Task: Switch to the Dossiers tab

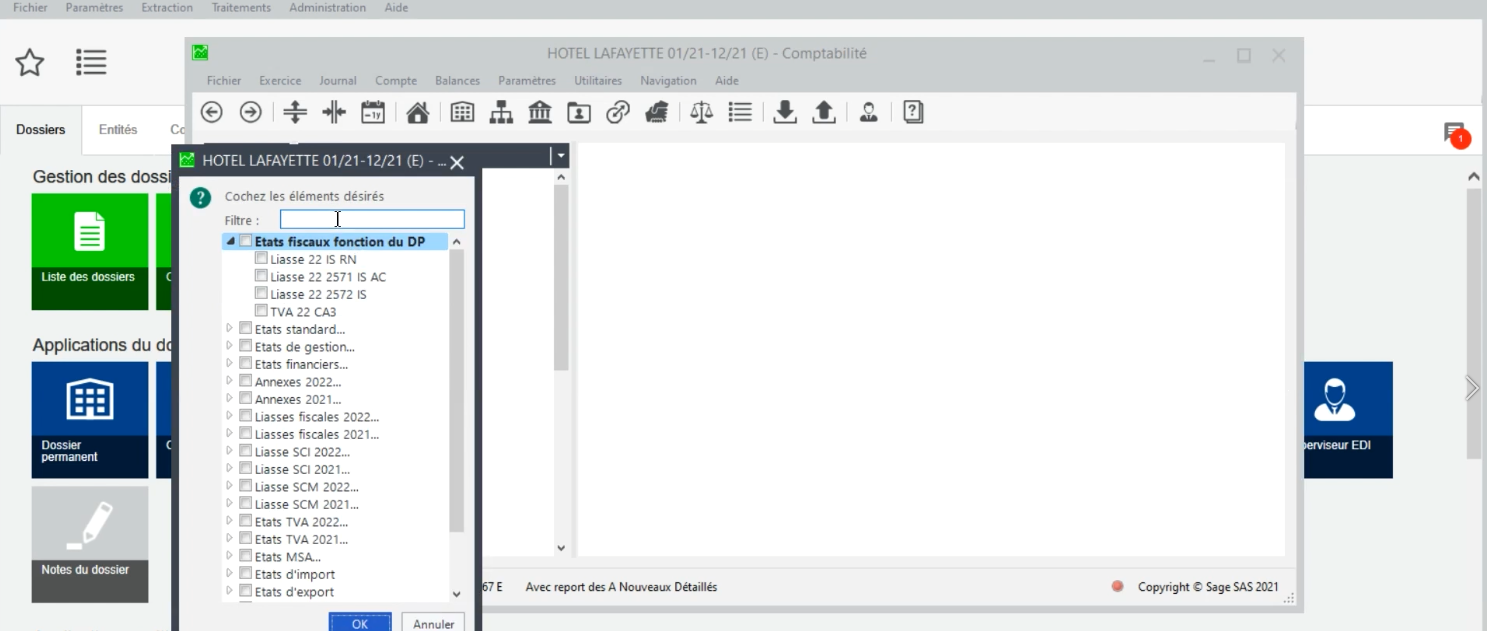Action: [41, 130]
